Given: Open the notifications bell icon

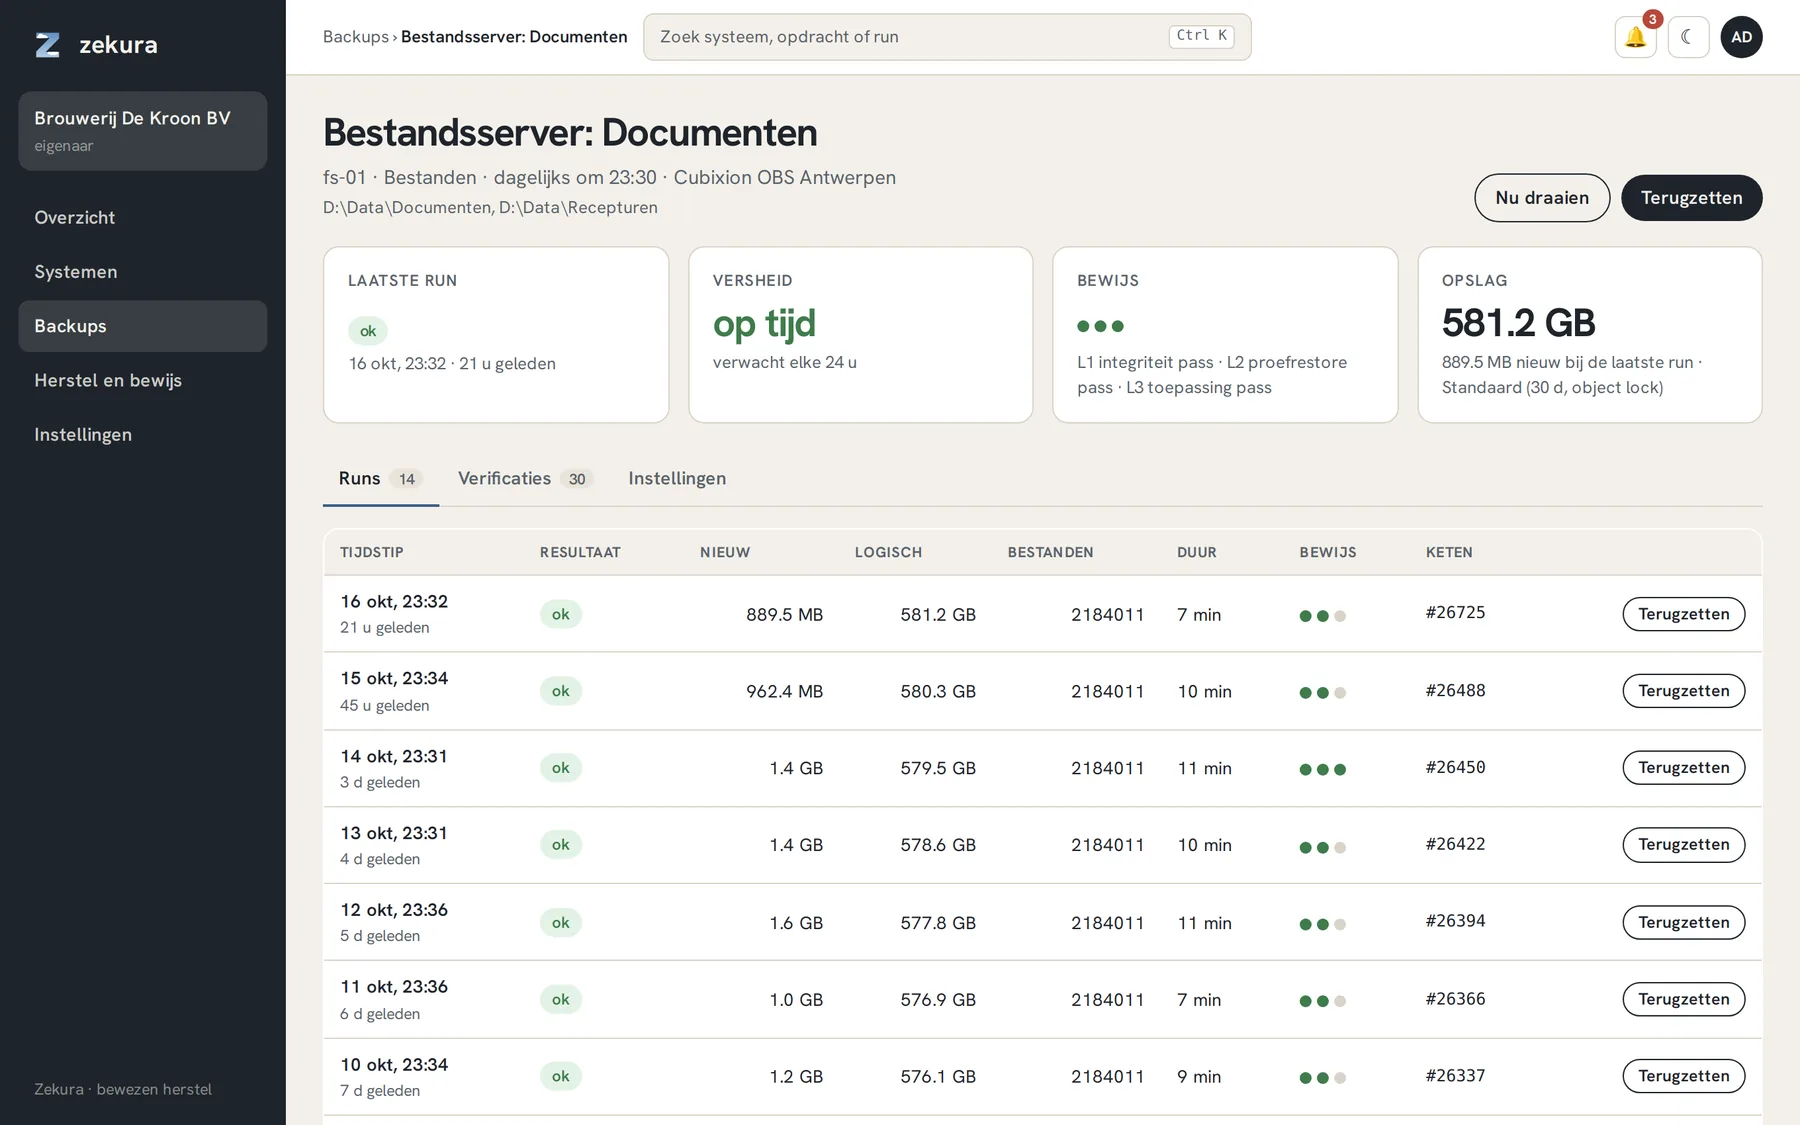Looking at the screenshot, I should click(1635, 37).
